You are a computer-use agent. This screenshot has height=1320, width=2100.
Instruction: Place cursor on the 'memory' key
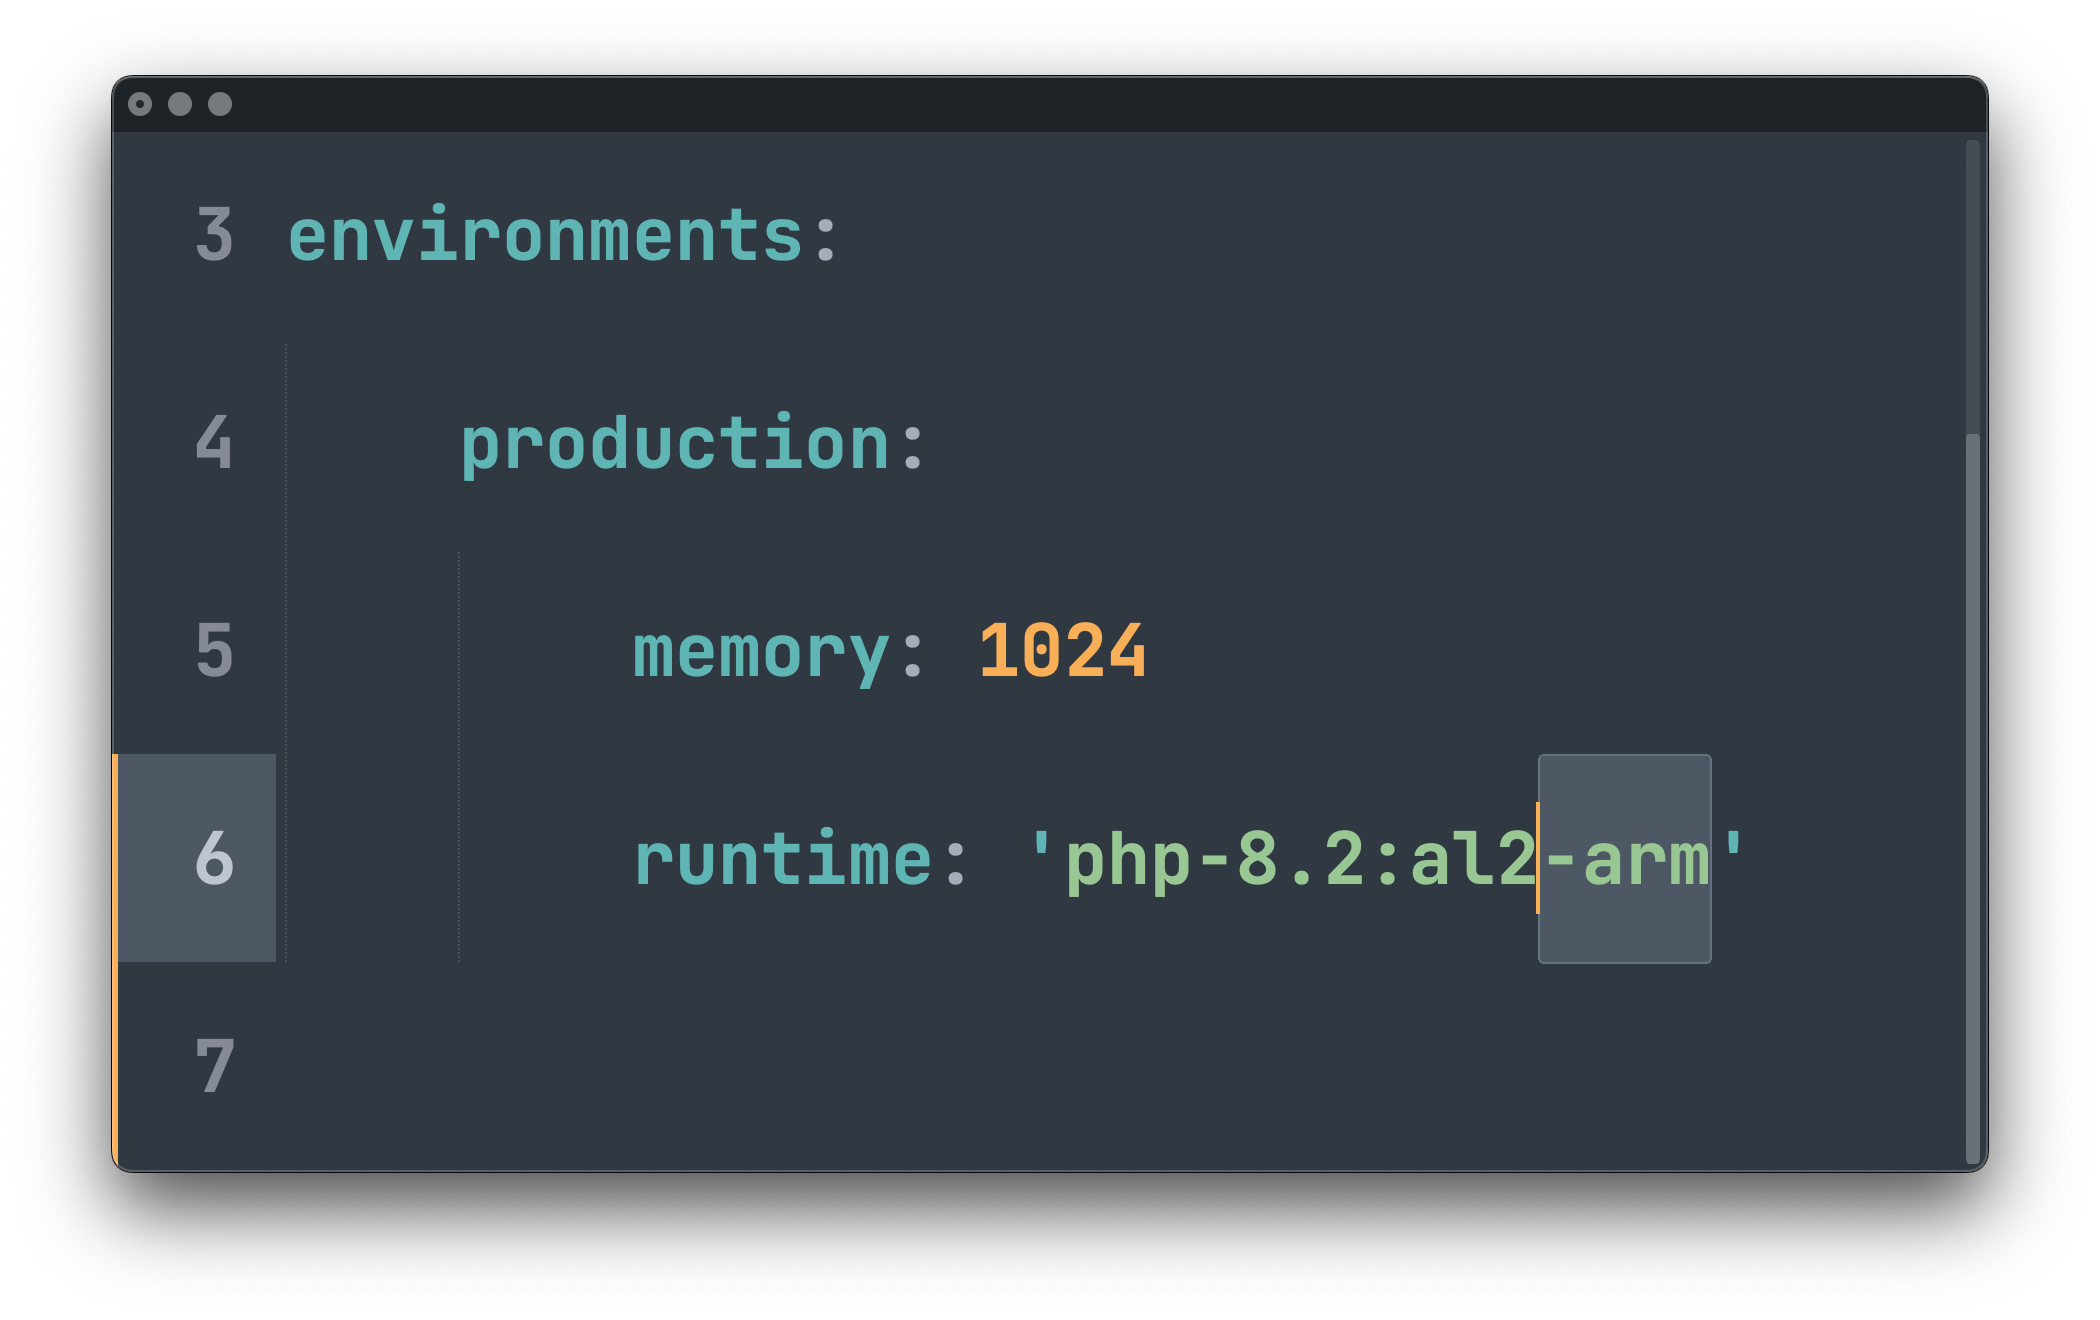(760, 653)
